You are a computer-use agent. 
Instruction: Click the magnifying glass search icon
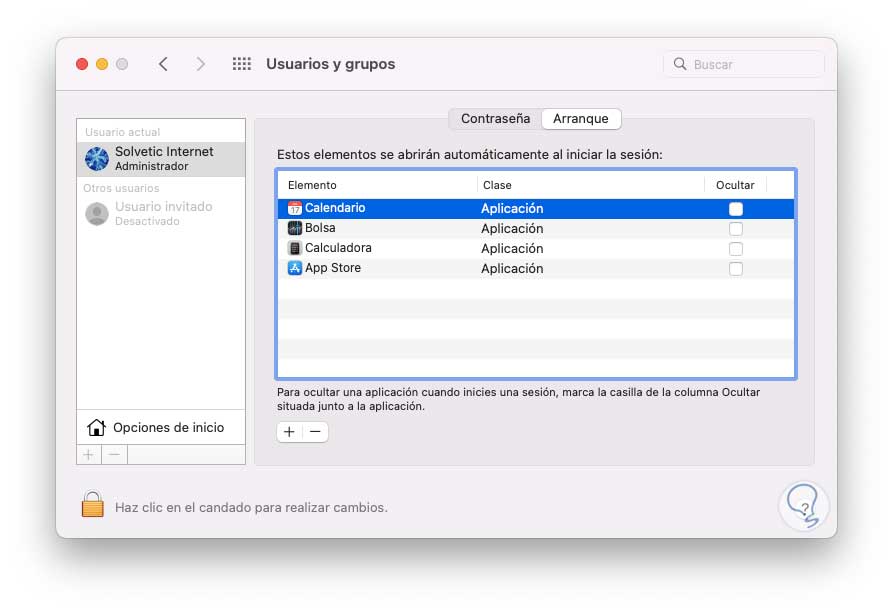(x=679, y=64)
